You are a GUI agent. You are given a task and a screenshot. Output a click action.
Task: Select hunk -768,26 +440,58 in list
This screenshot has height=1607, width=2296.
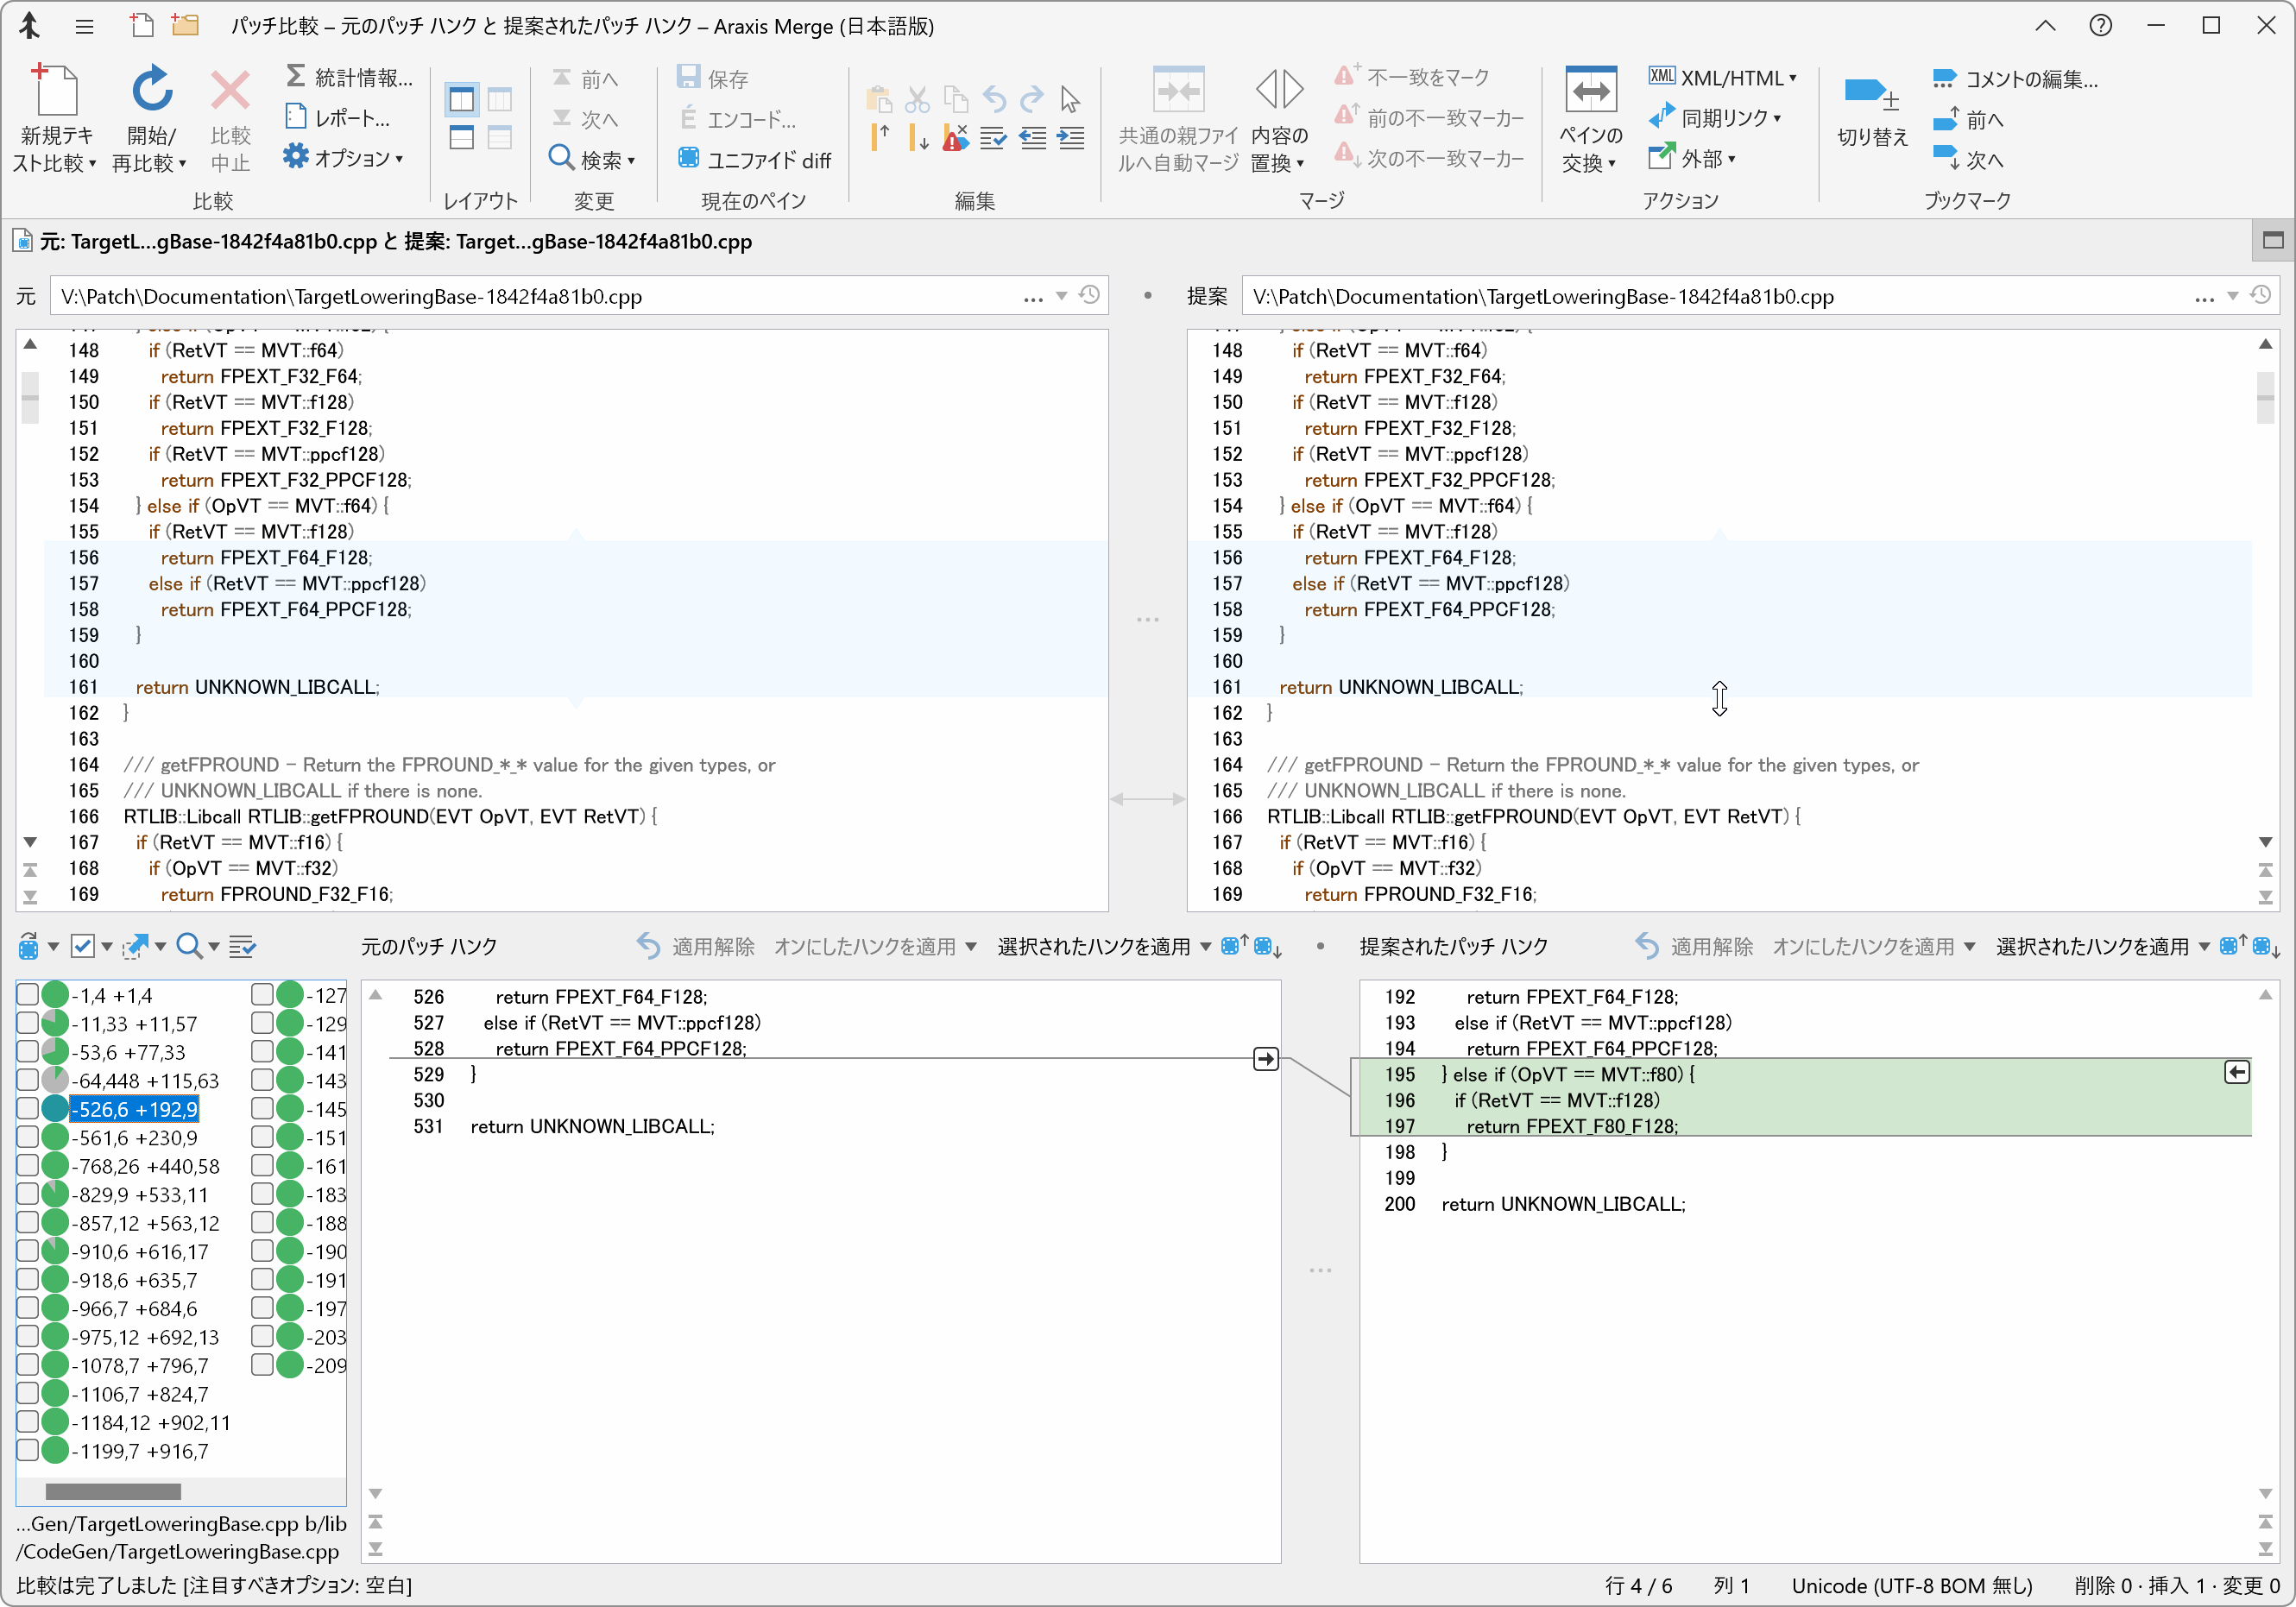145,1166
